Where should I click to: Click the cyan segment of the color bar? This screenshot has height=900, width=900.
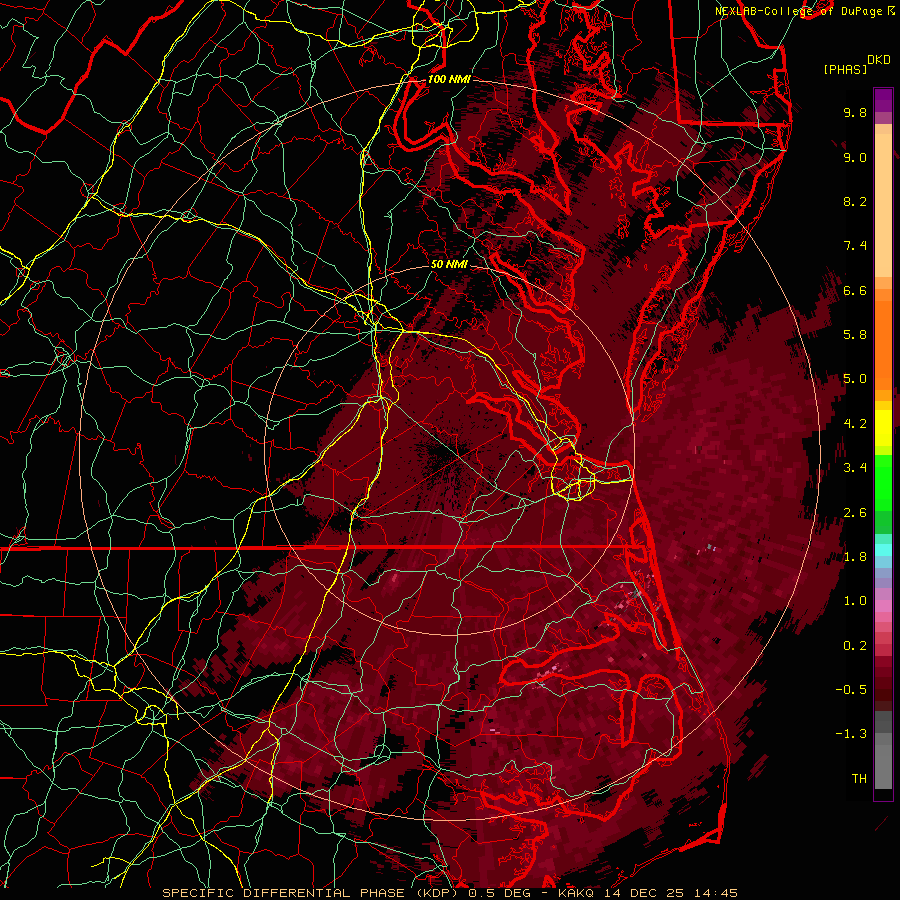[883, 550]
